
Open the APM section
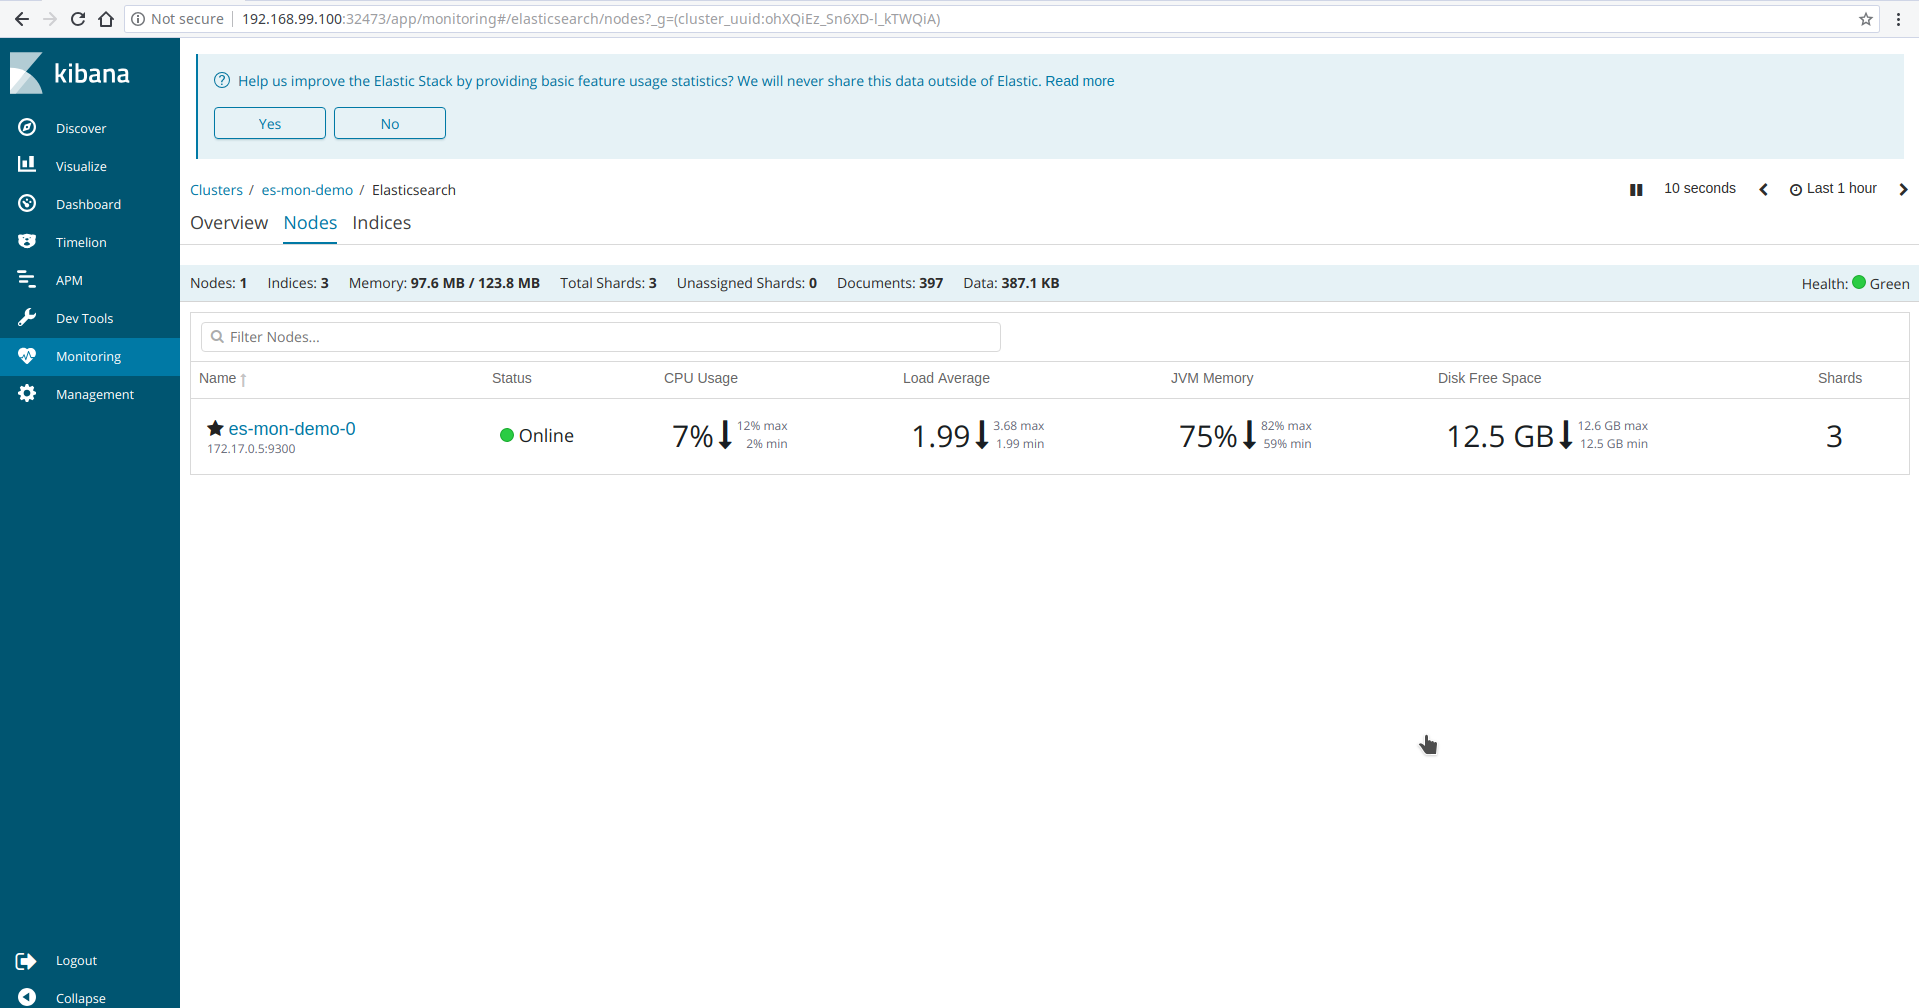click(x=70, y=280)
